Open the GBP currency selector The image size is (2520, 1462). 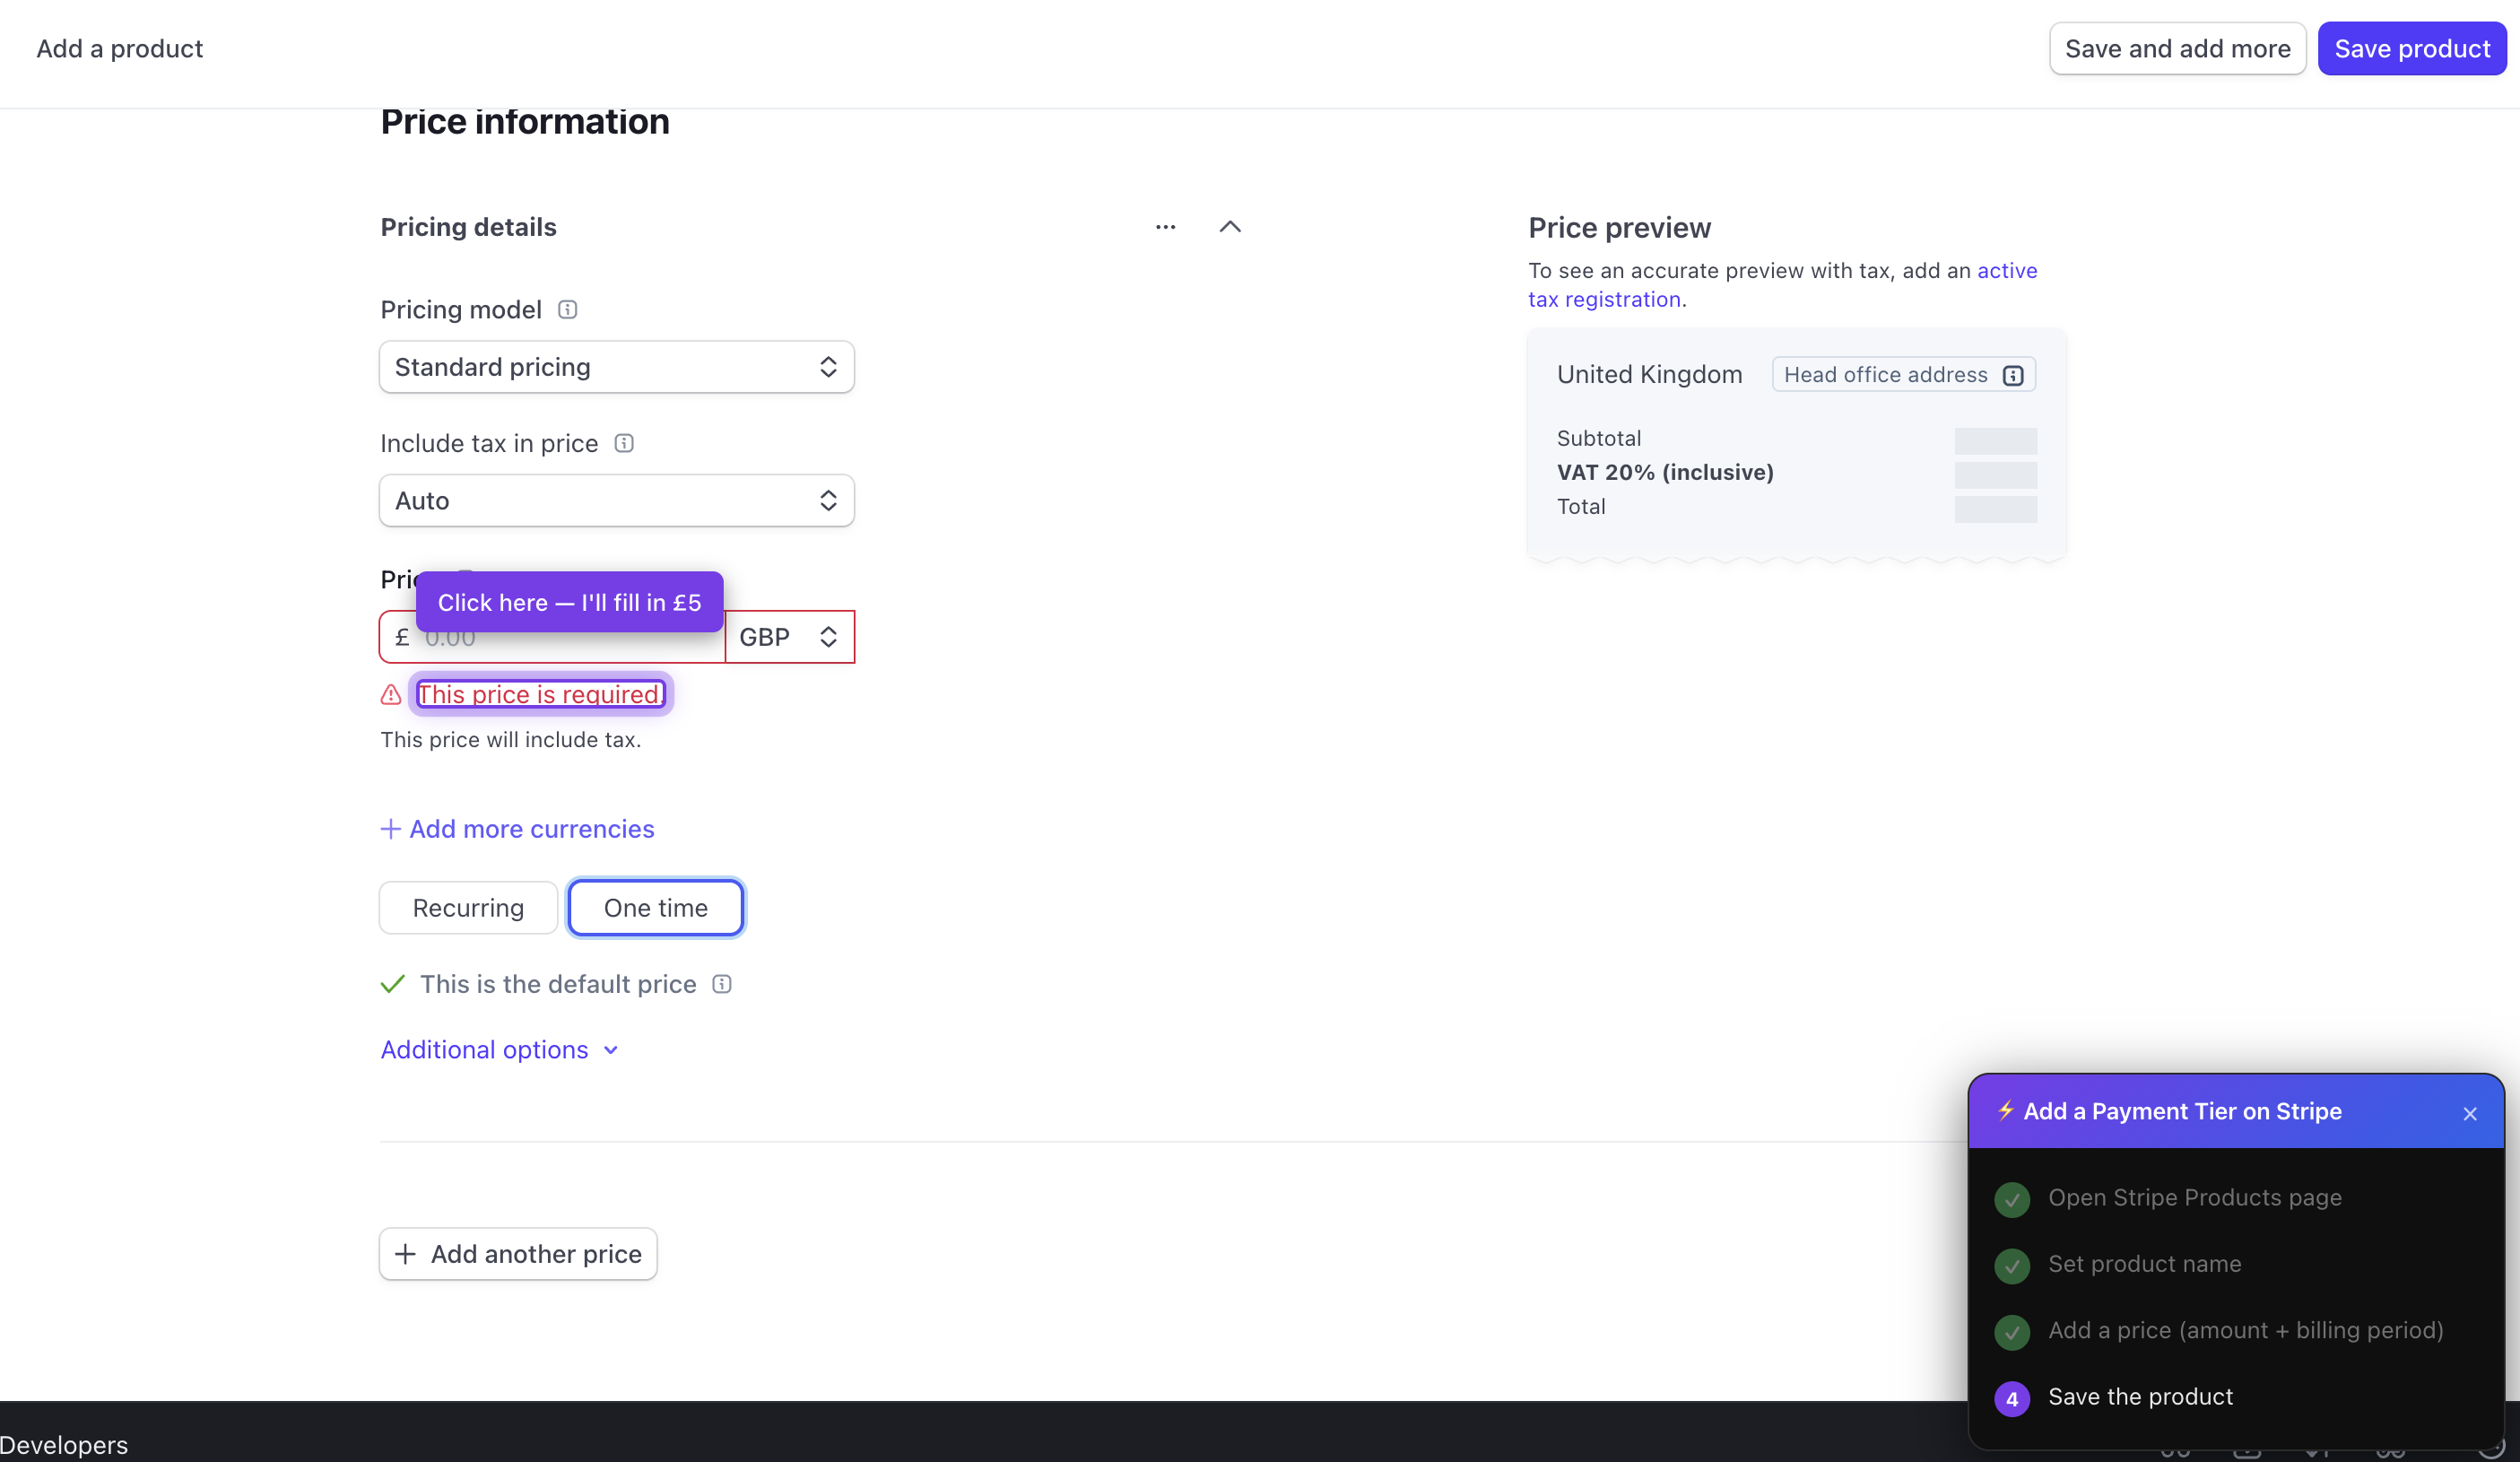pyautogui.click(x=789, y=637)
